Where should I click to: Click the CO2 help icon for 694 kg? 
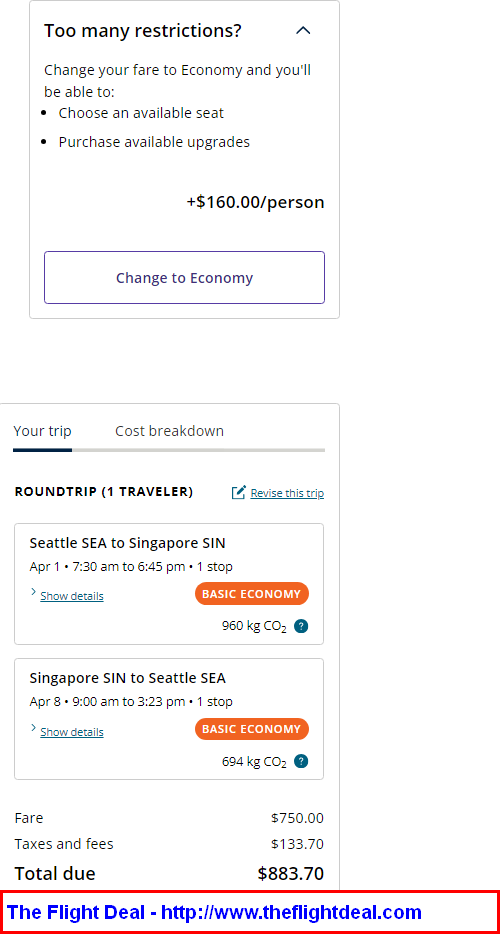click(301, 761)
